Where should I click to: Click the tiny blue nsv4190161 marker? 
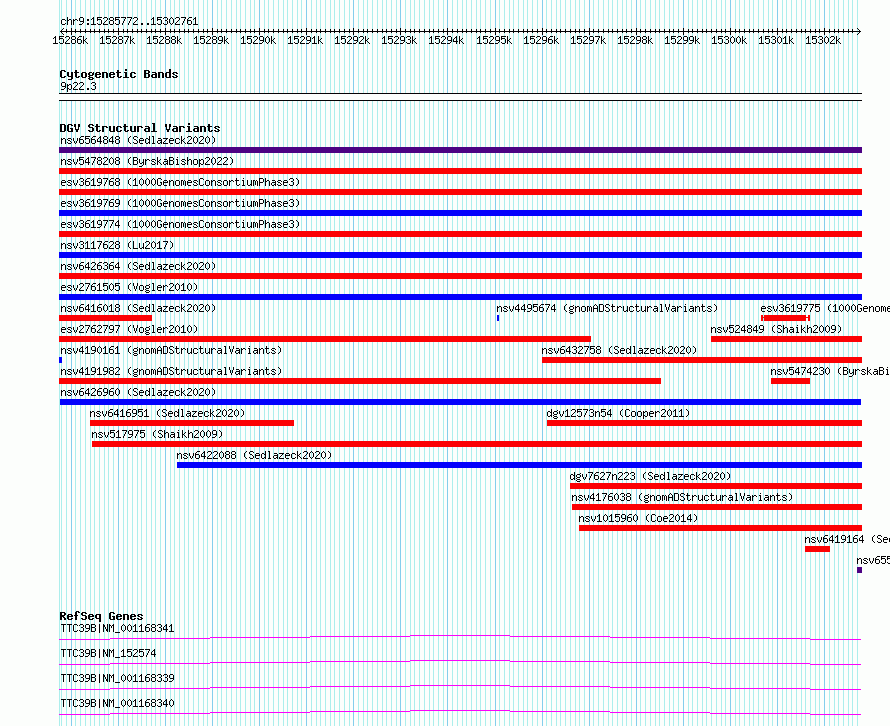(x=61, y=360)
